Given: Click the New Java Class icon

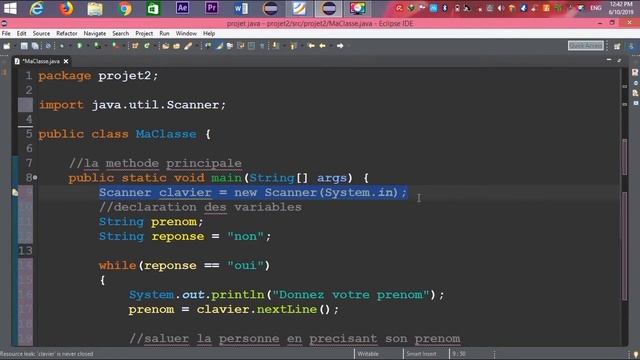Looking at the screenshot, I should point(147,46).
